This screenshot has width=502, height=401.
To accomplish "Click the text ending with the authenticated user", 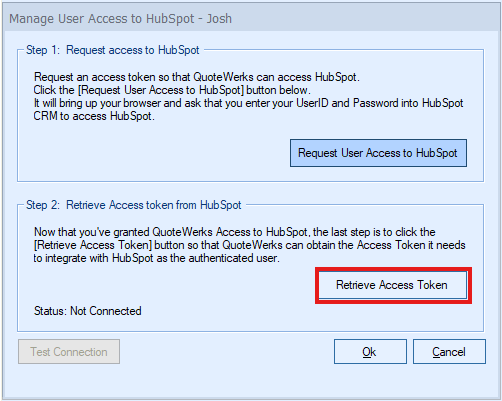I will point(156,258).
